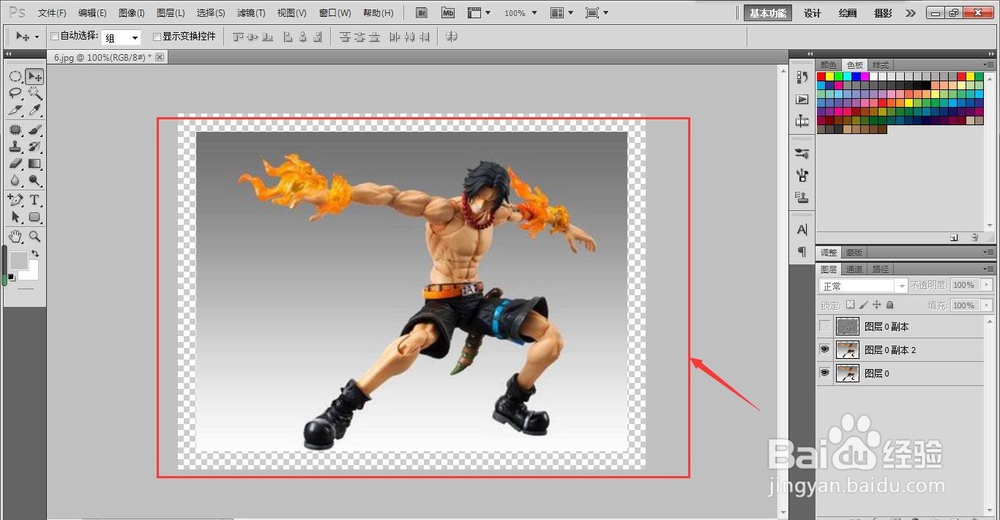Select the Rounded Rectangle shape tool
This screenshot has width=1000, height=520.
(34, 218)
